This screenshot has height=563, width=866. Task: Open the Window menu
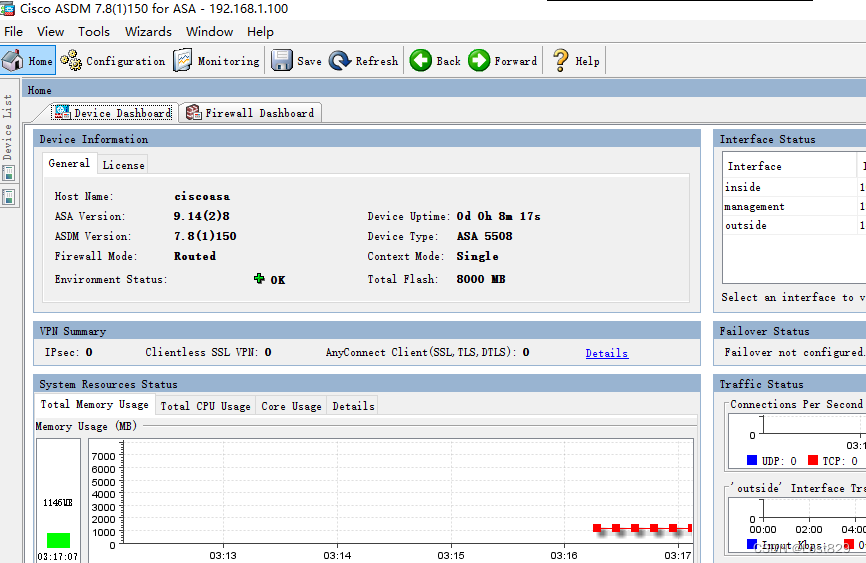click(x=209, y=31)
